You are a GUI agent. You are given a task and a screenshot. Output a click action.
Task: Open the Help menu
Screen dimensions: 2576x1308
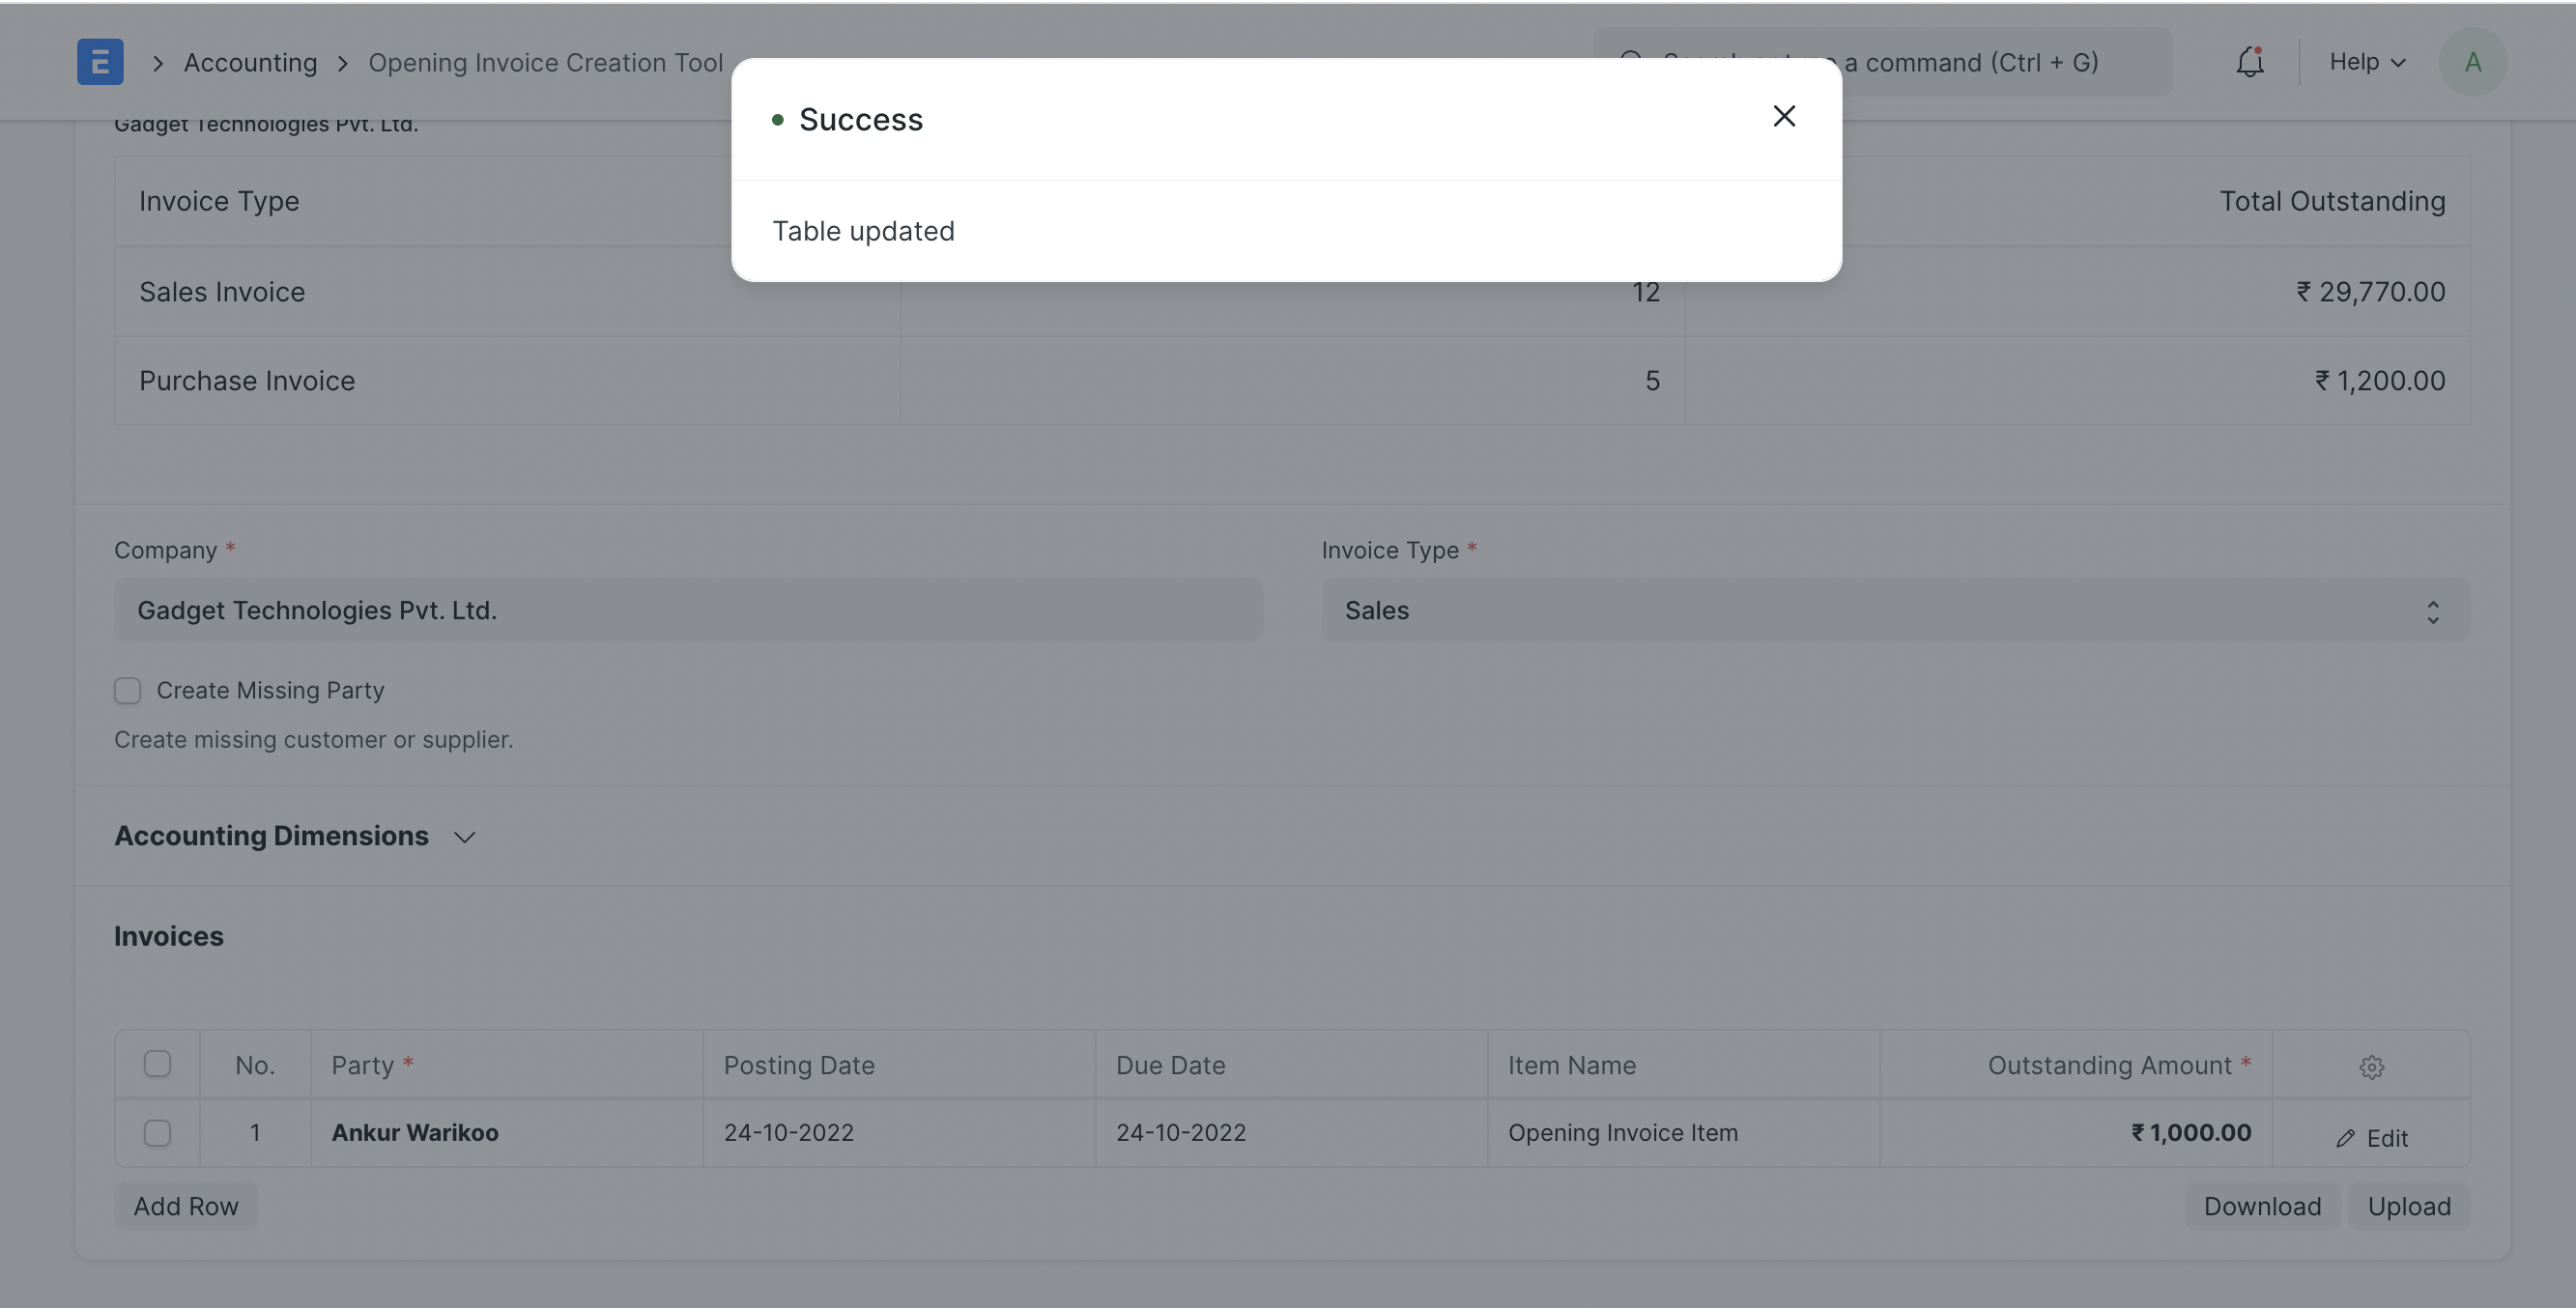[x=2365, y=61]
